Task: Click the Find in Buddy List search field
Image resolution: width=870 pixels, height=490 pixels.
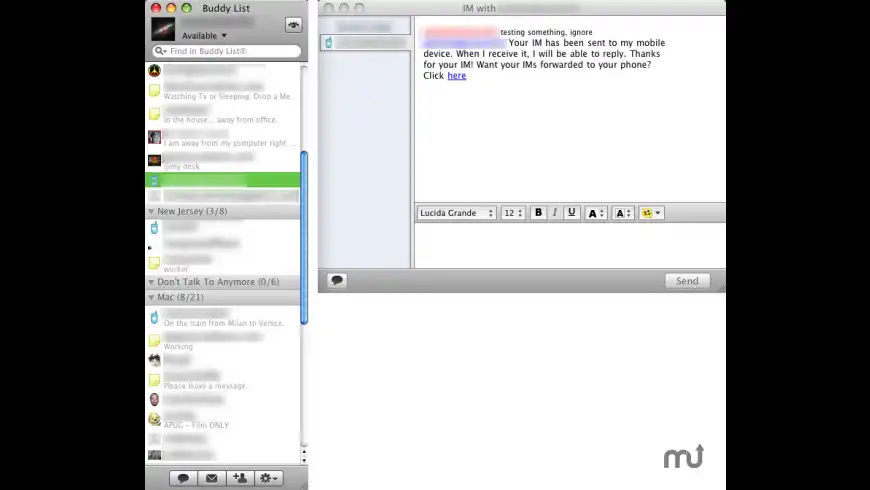Action: [226, 51]
